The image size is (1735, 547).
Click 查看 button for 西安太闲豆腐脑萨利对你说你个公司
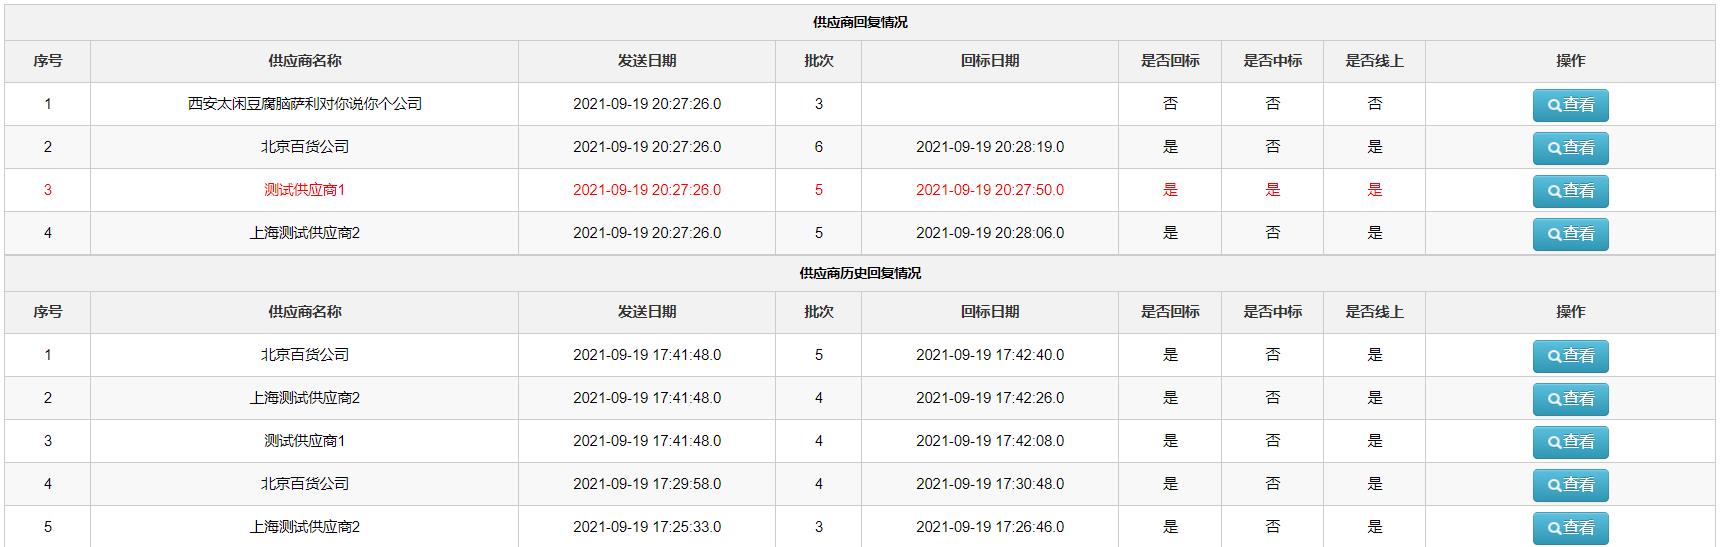point(1570,105)
